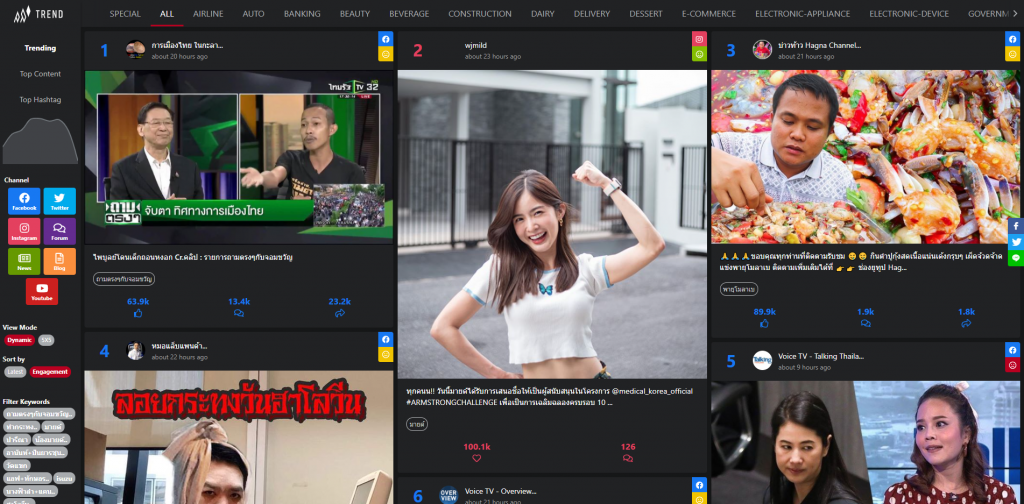
Task: Click the share icon on post 1
Action: [x=339, y=313]
